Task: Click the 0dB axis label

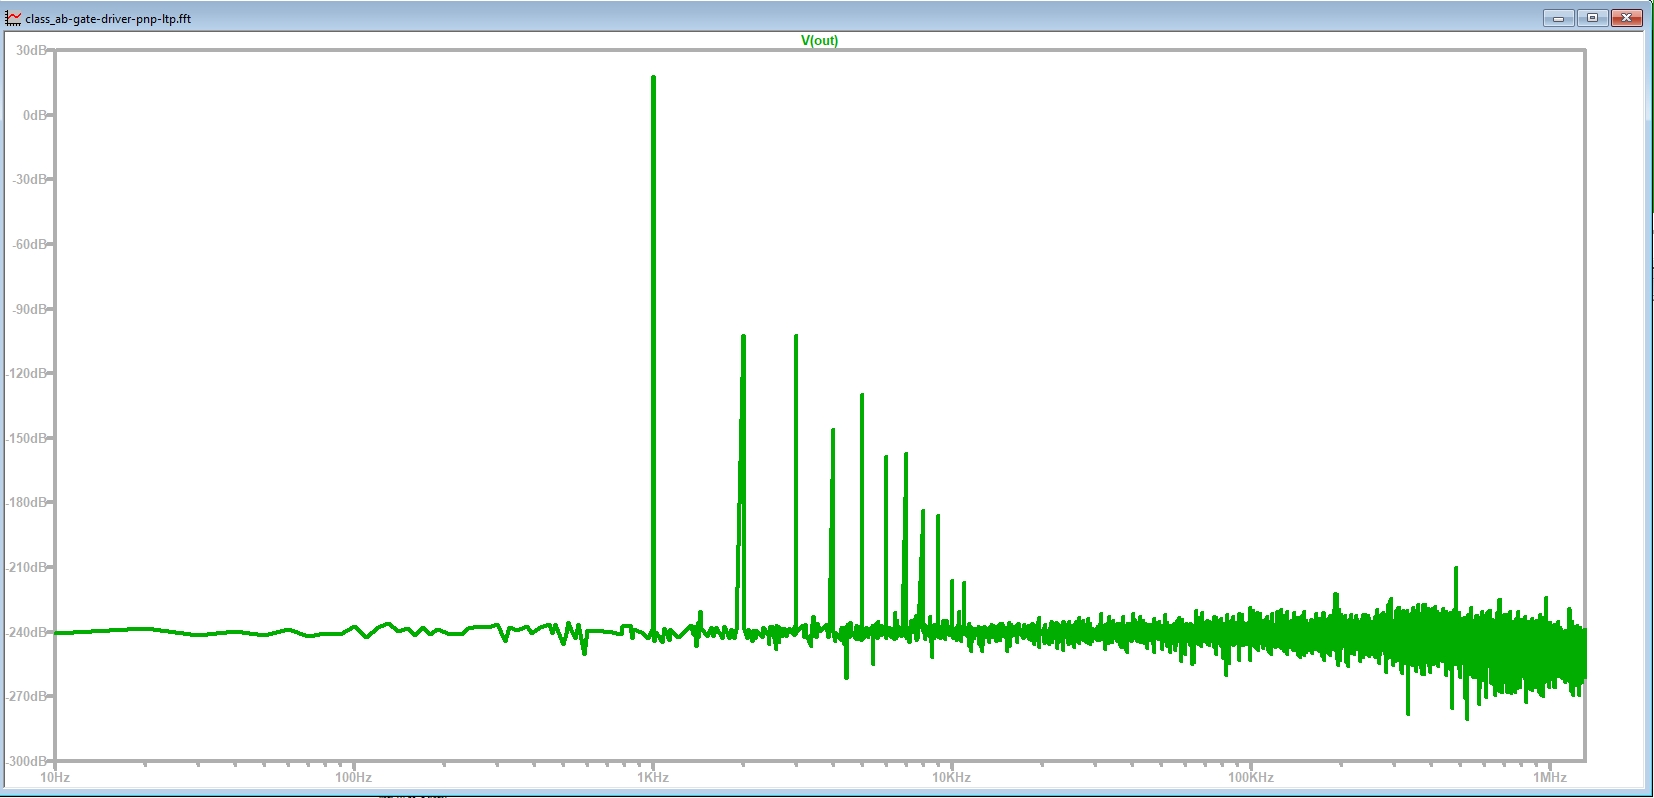Action: point(35,115)
